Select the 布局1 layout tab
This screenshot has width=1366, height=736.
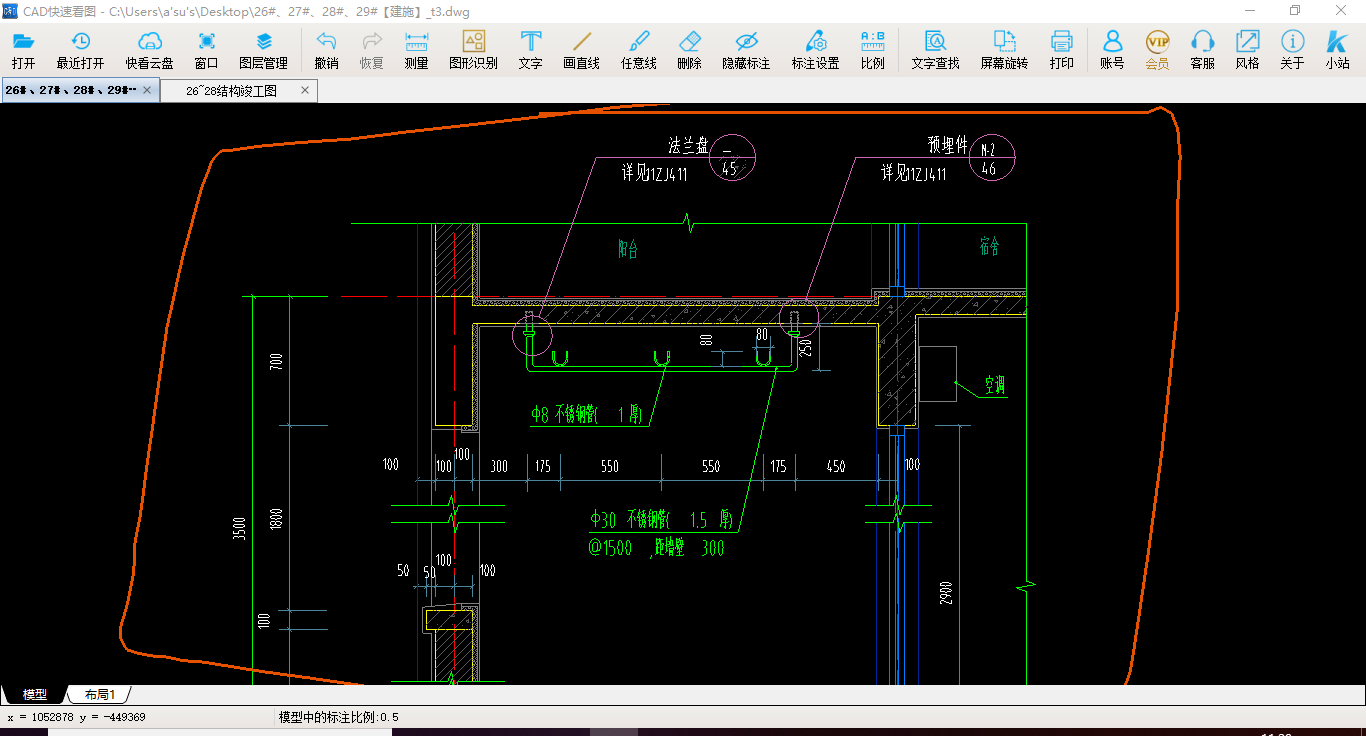click(99, 694)
